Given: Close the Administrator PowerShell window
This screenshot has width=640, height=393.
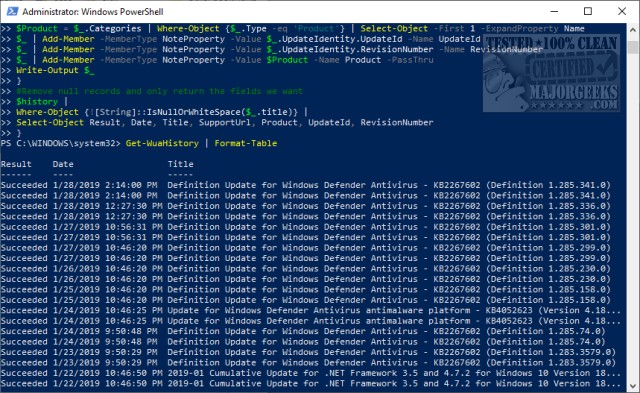Looking at the screenshot, I should (622, 11).
